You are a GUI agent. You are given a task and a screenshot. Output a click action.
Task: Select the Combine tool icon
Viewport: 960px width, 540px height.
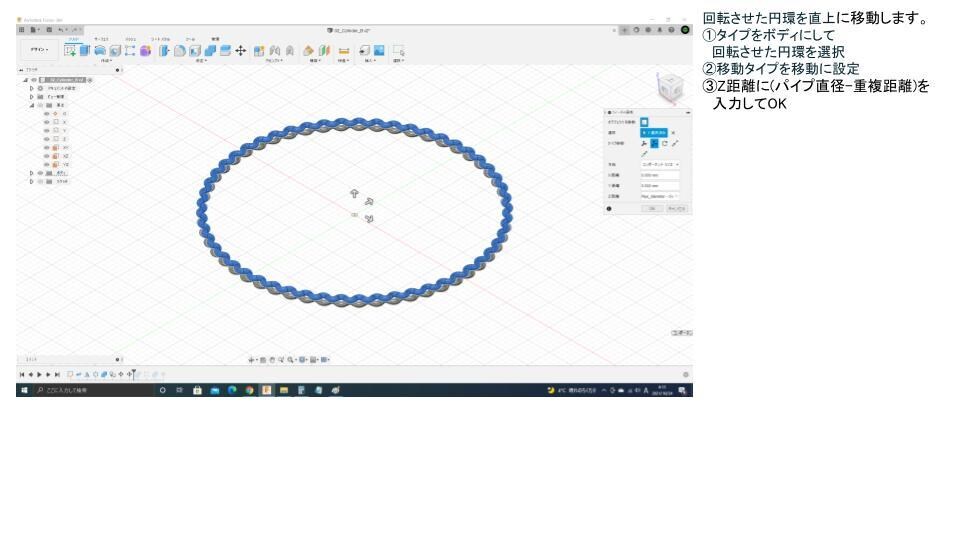[x=210, y=51]
